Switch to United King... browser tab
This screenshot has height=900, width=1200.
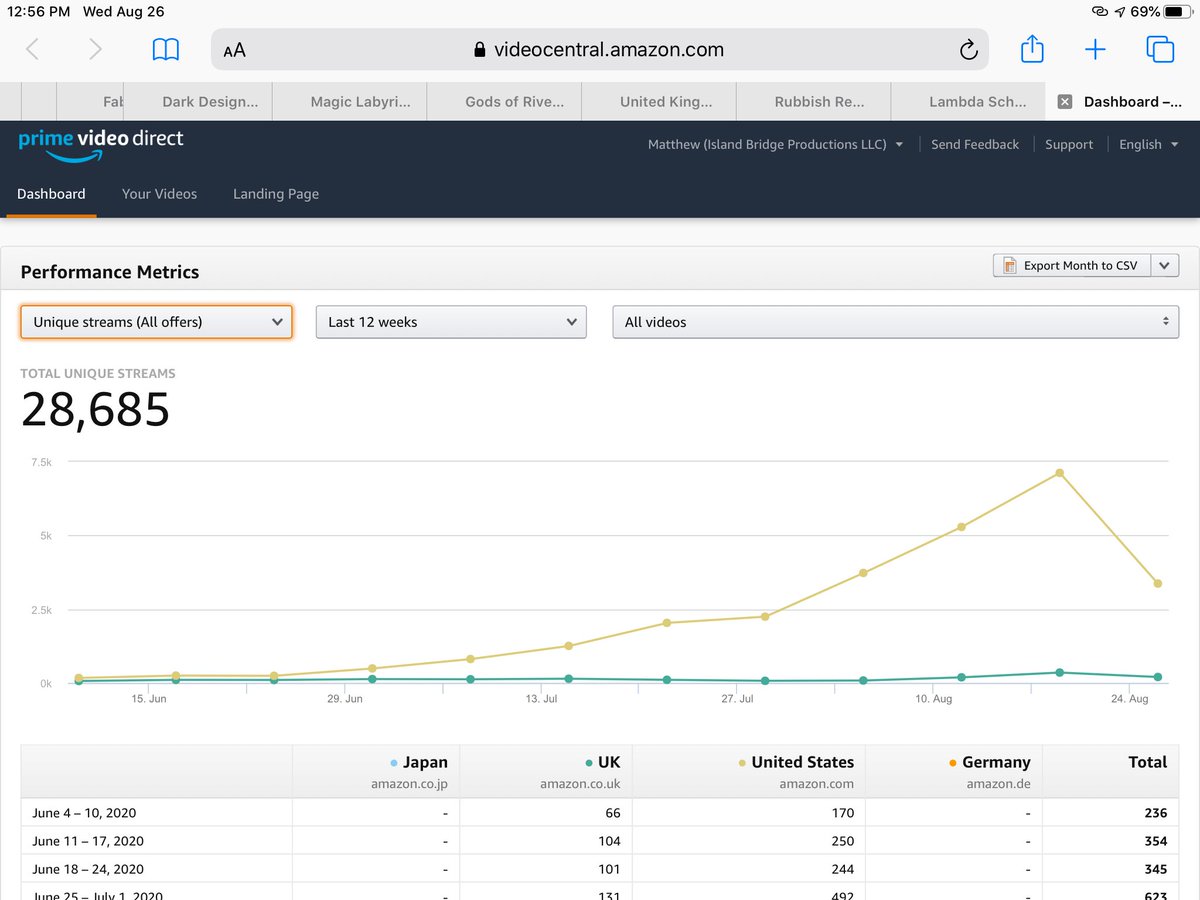pos(666,102)
